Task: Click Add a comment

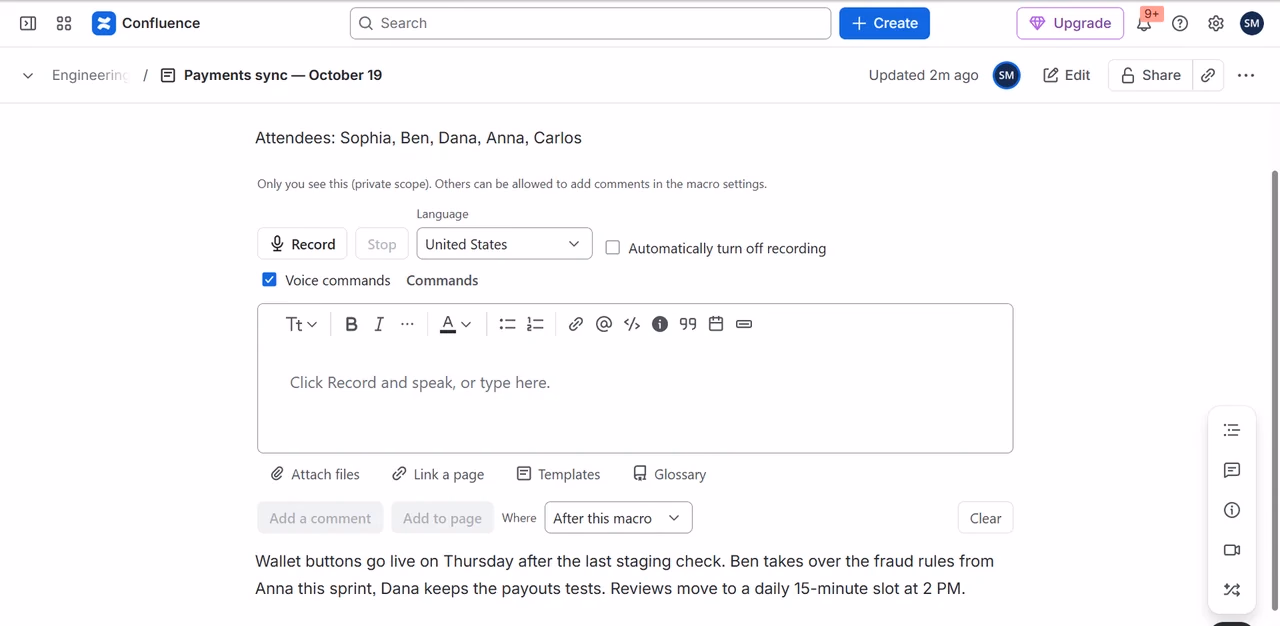Action: click(320, 518)
